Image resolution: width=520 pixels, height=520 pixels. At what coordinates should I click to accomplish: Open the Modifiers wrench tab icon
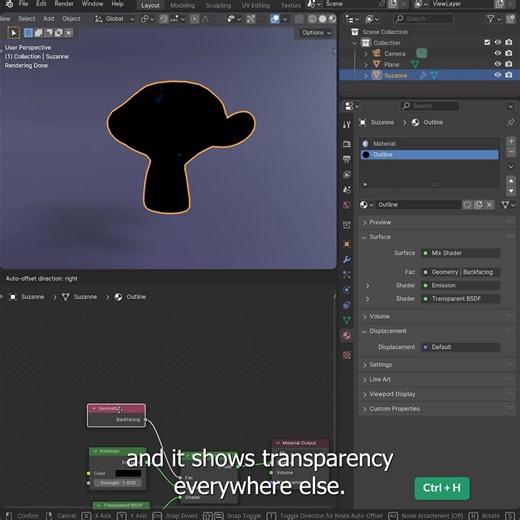pos(347,259)
